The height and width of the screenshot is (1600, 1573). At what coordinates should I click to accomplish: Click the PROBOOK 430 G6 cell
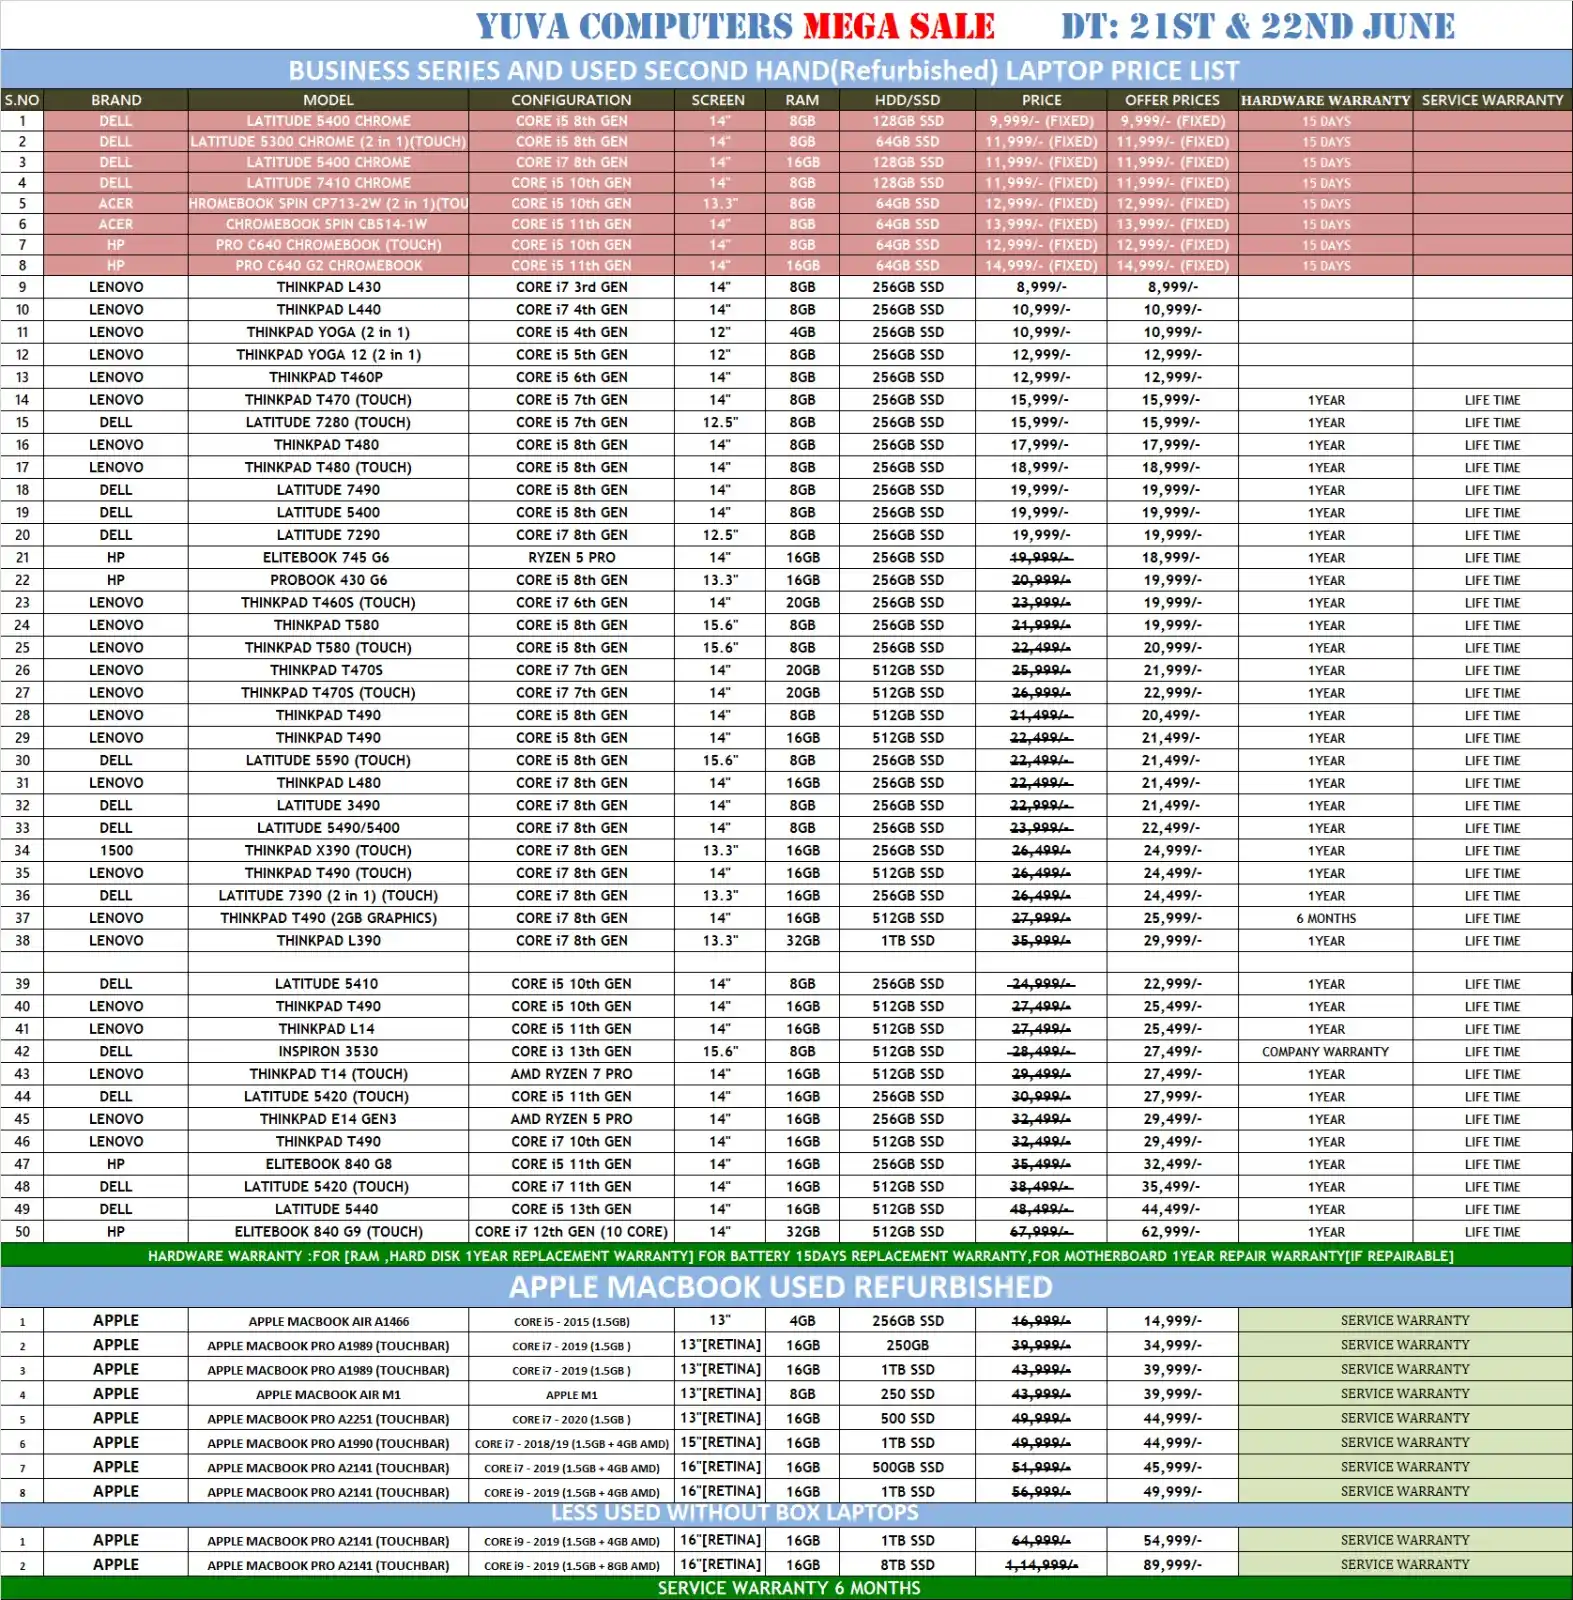click(328, 580)
